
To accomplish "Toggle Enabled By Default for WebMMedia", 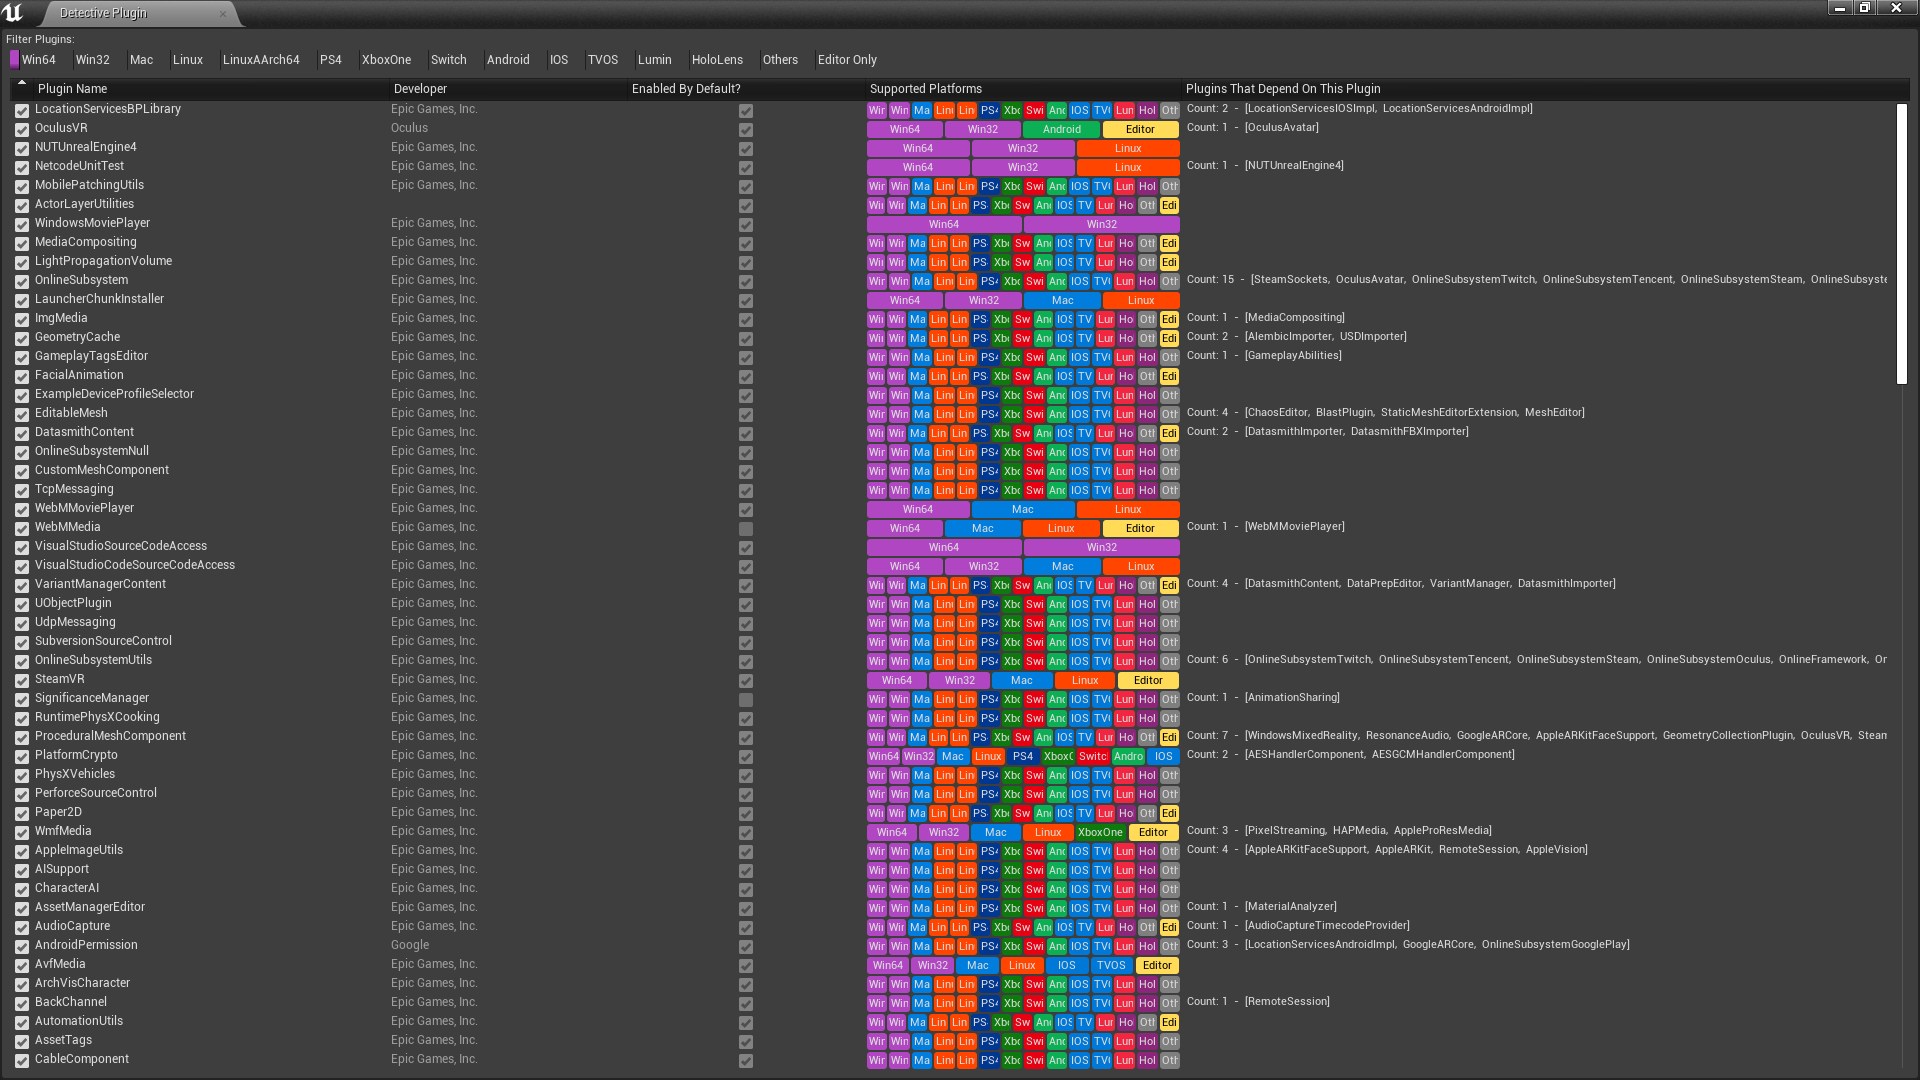I will (746, 529).
